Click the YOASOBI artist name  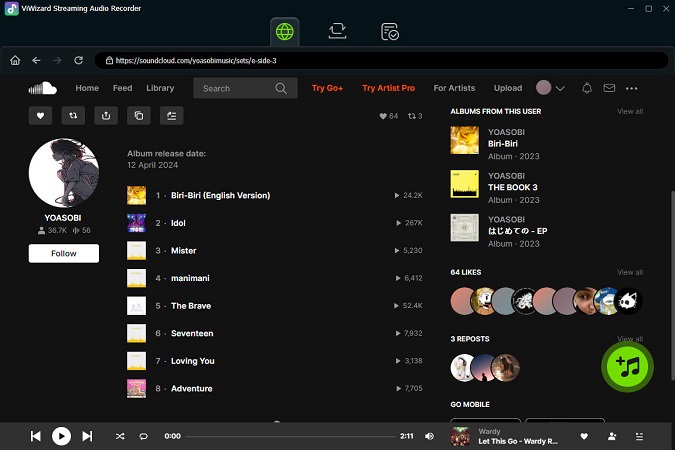coord(63,218)
